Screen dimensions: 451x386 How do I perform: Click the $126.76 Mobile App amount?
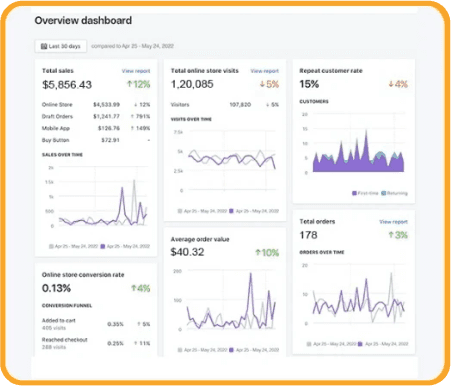109,128
